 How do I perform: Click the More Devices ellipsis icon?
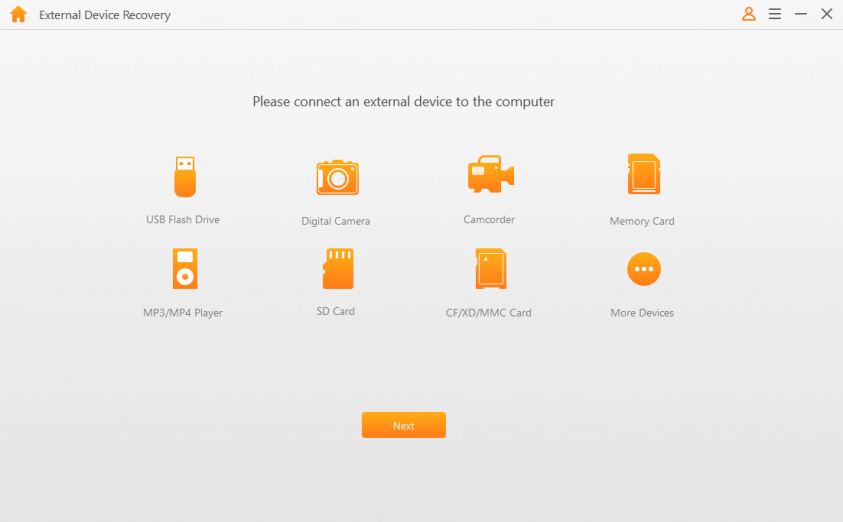pyautogui.click(x=643, y=269)
